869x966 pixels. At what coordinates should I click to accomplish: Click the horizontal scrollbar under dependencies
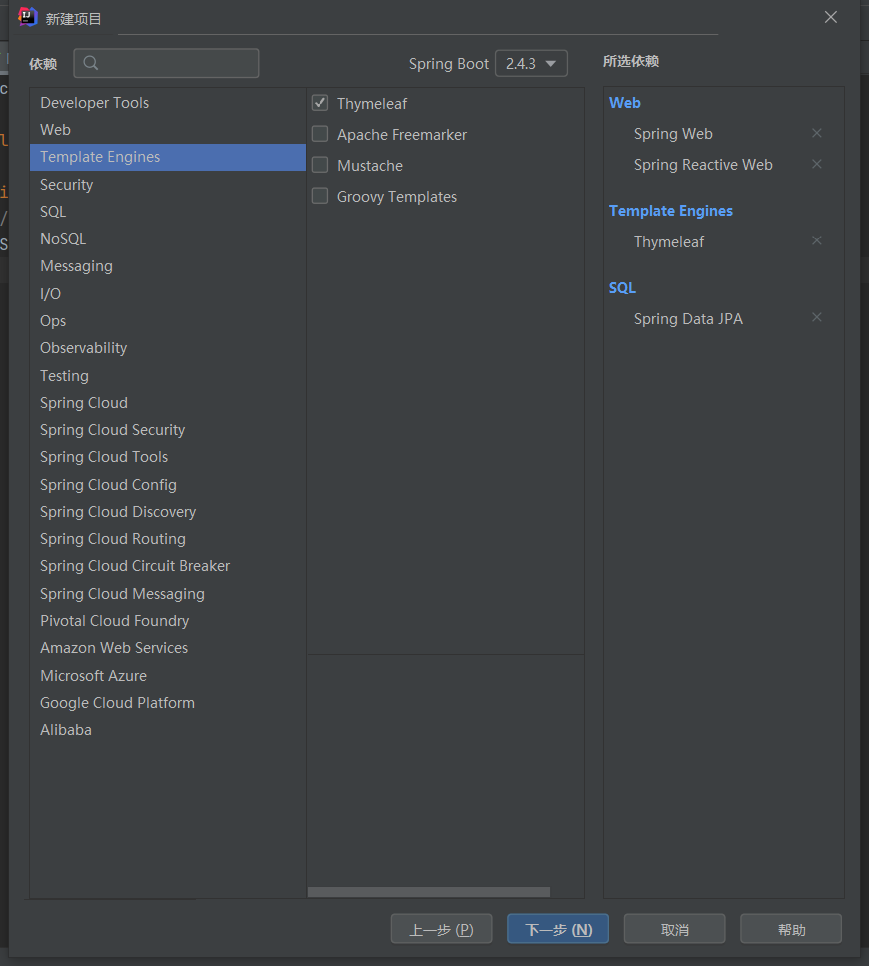coord(428,892)
